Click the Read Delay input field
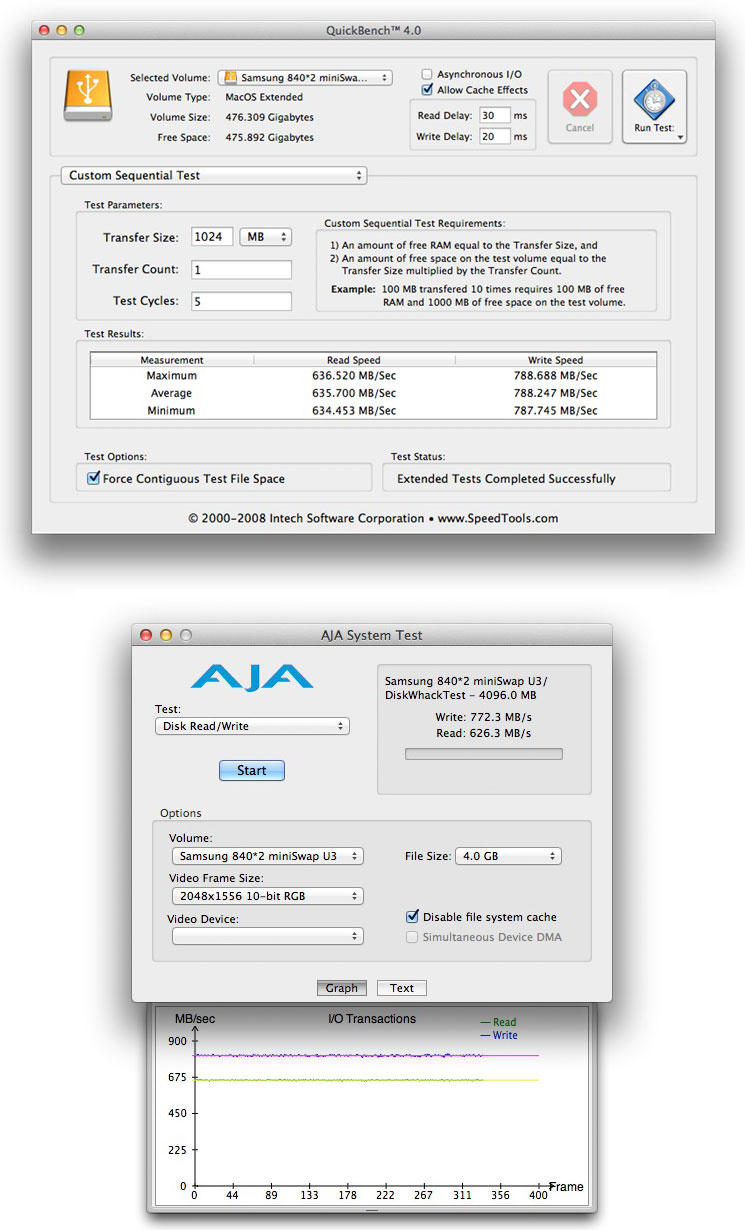745x1230 pixels. [494, 115]
